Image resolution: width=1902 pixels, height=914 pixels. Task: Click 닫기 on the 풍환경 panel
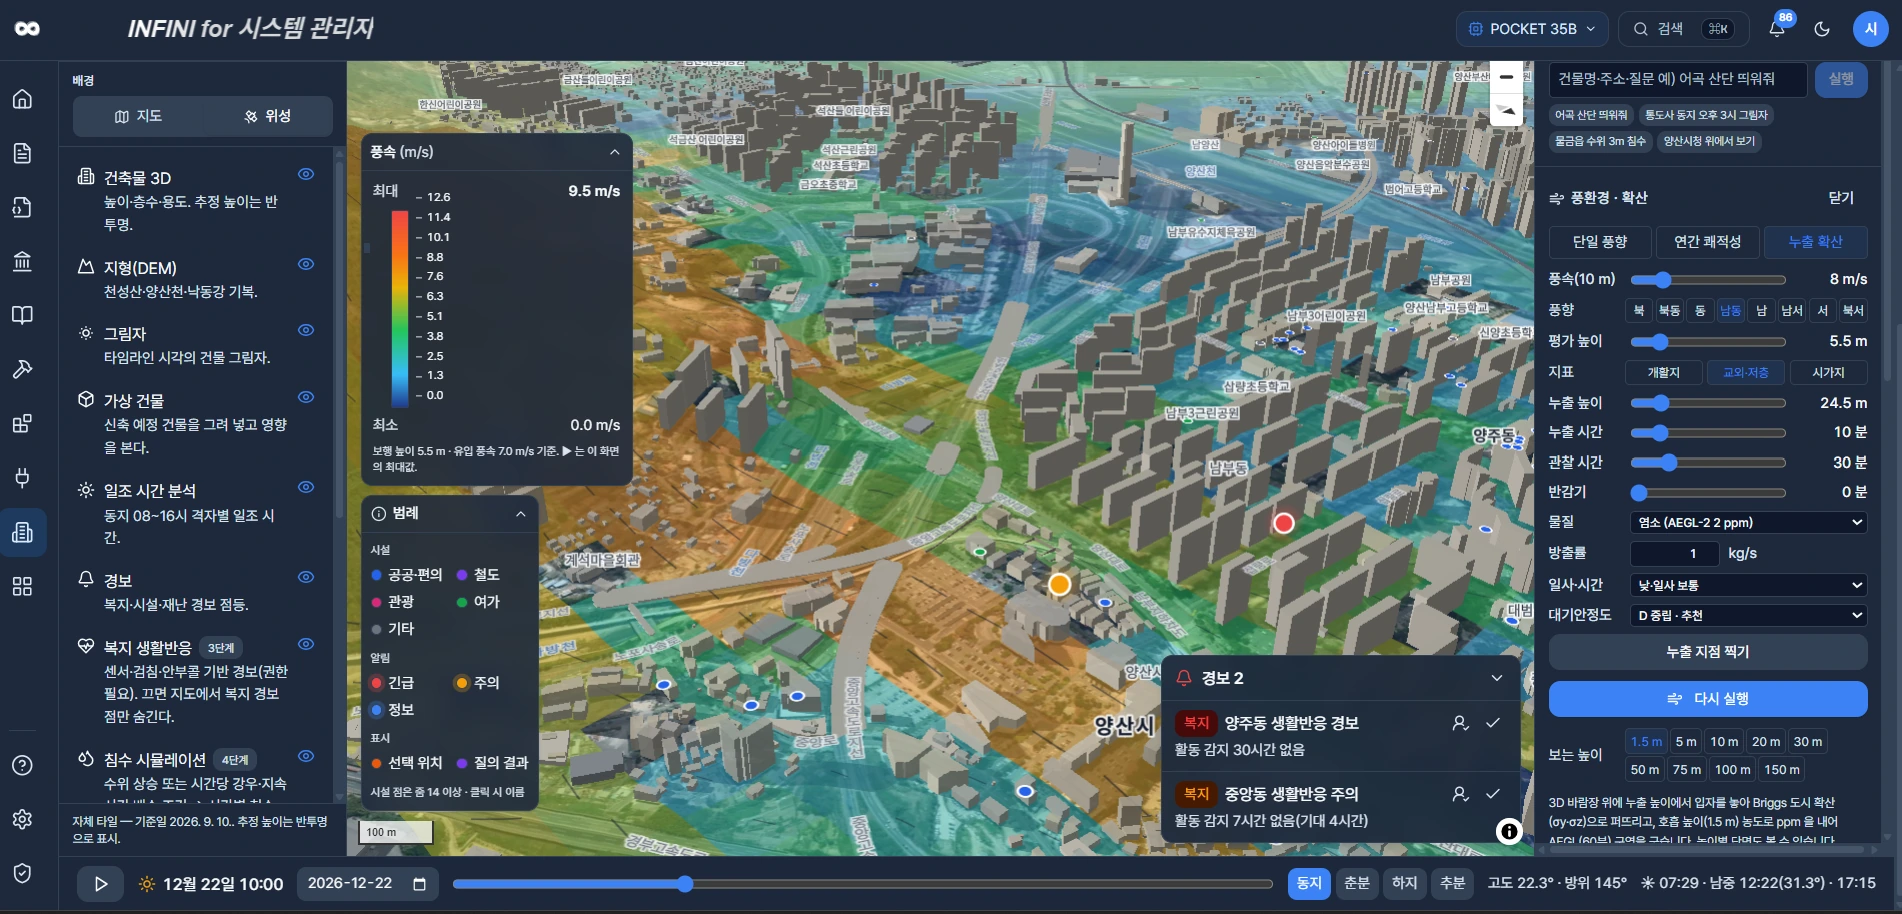tap(1841, 198)
